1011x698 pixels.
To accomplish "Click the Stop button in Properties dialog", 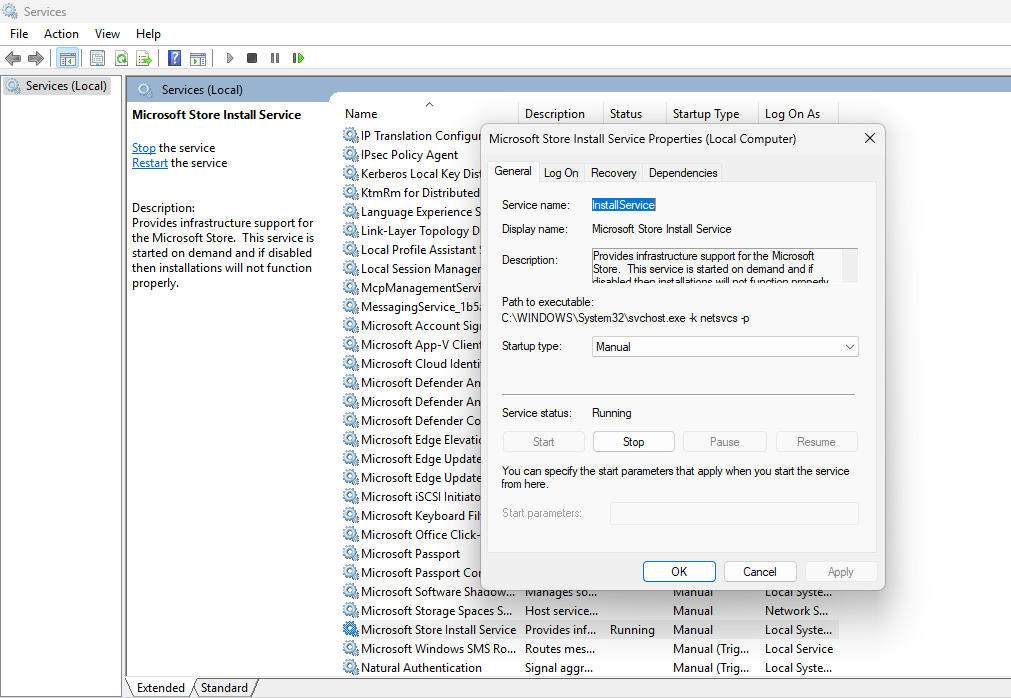I will tap(633, 442).
